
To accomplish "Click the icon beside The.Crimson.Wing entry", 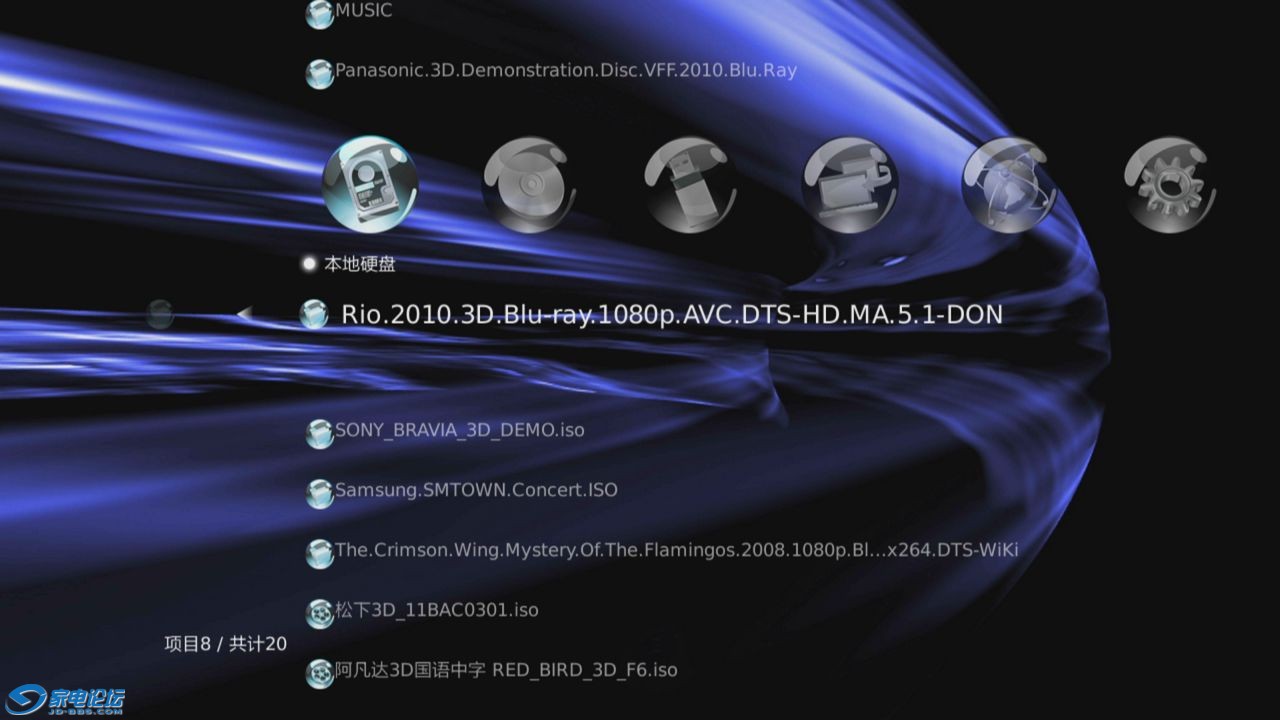I will 319,553.
